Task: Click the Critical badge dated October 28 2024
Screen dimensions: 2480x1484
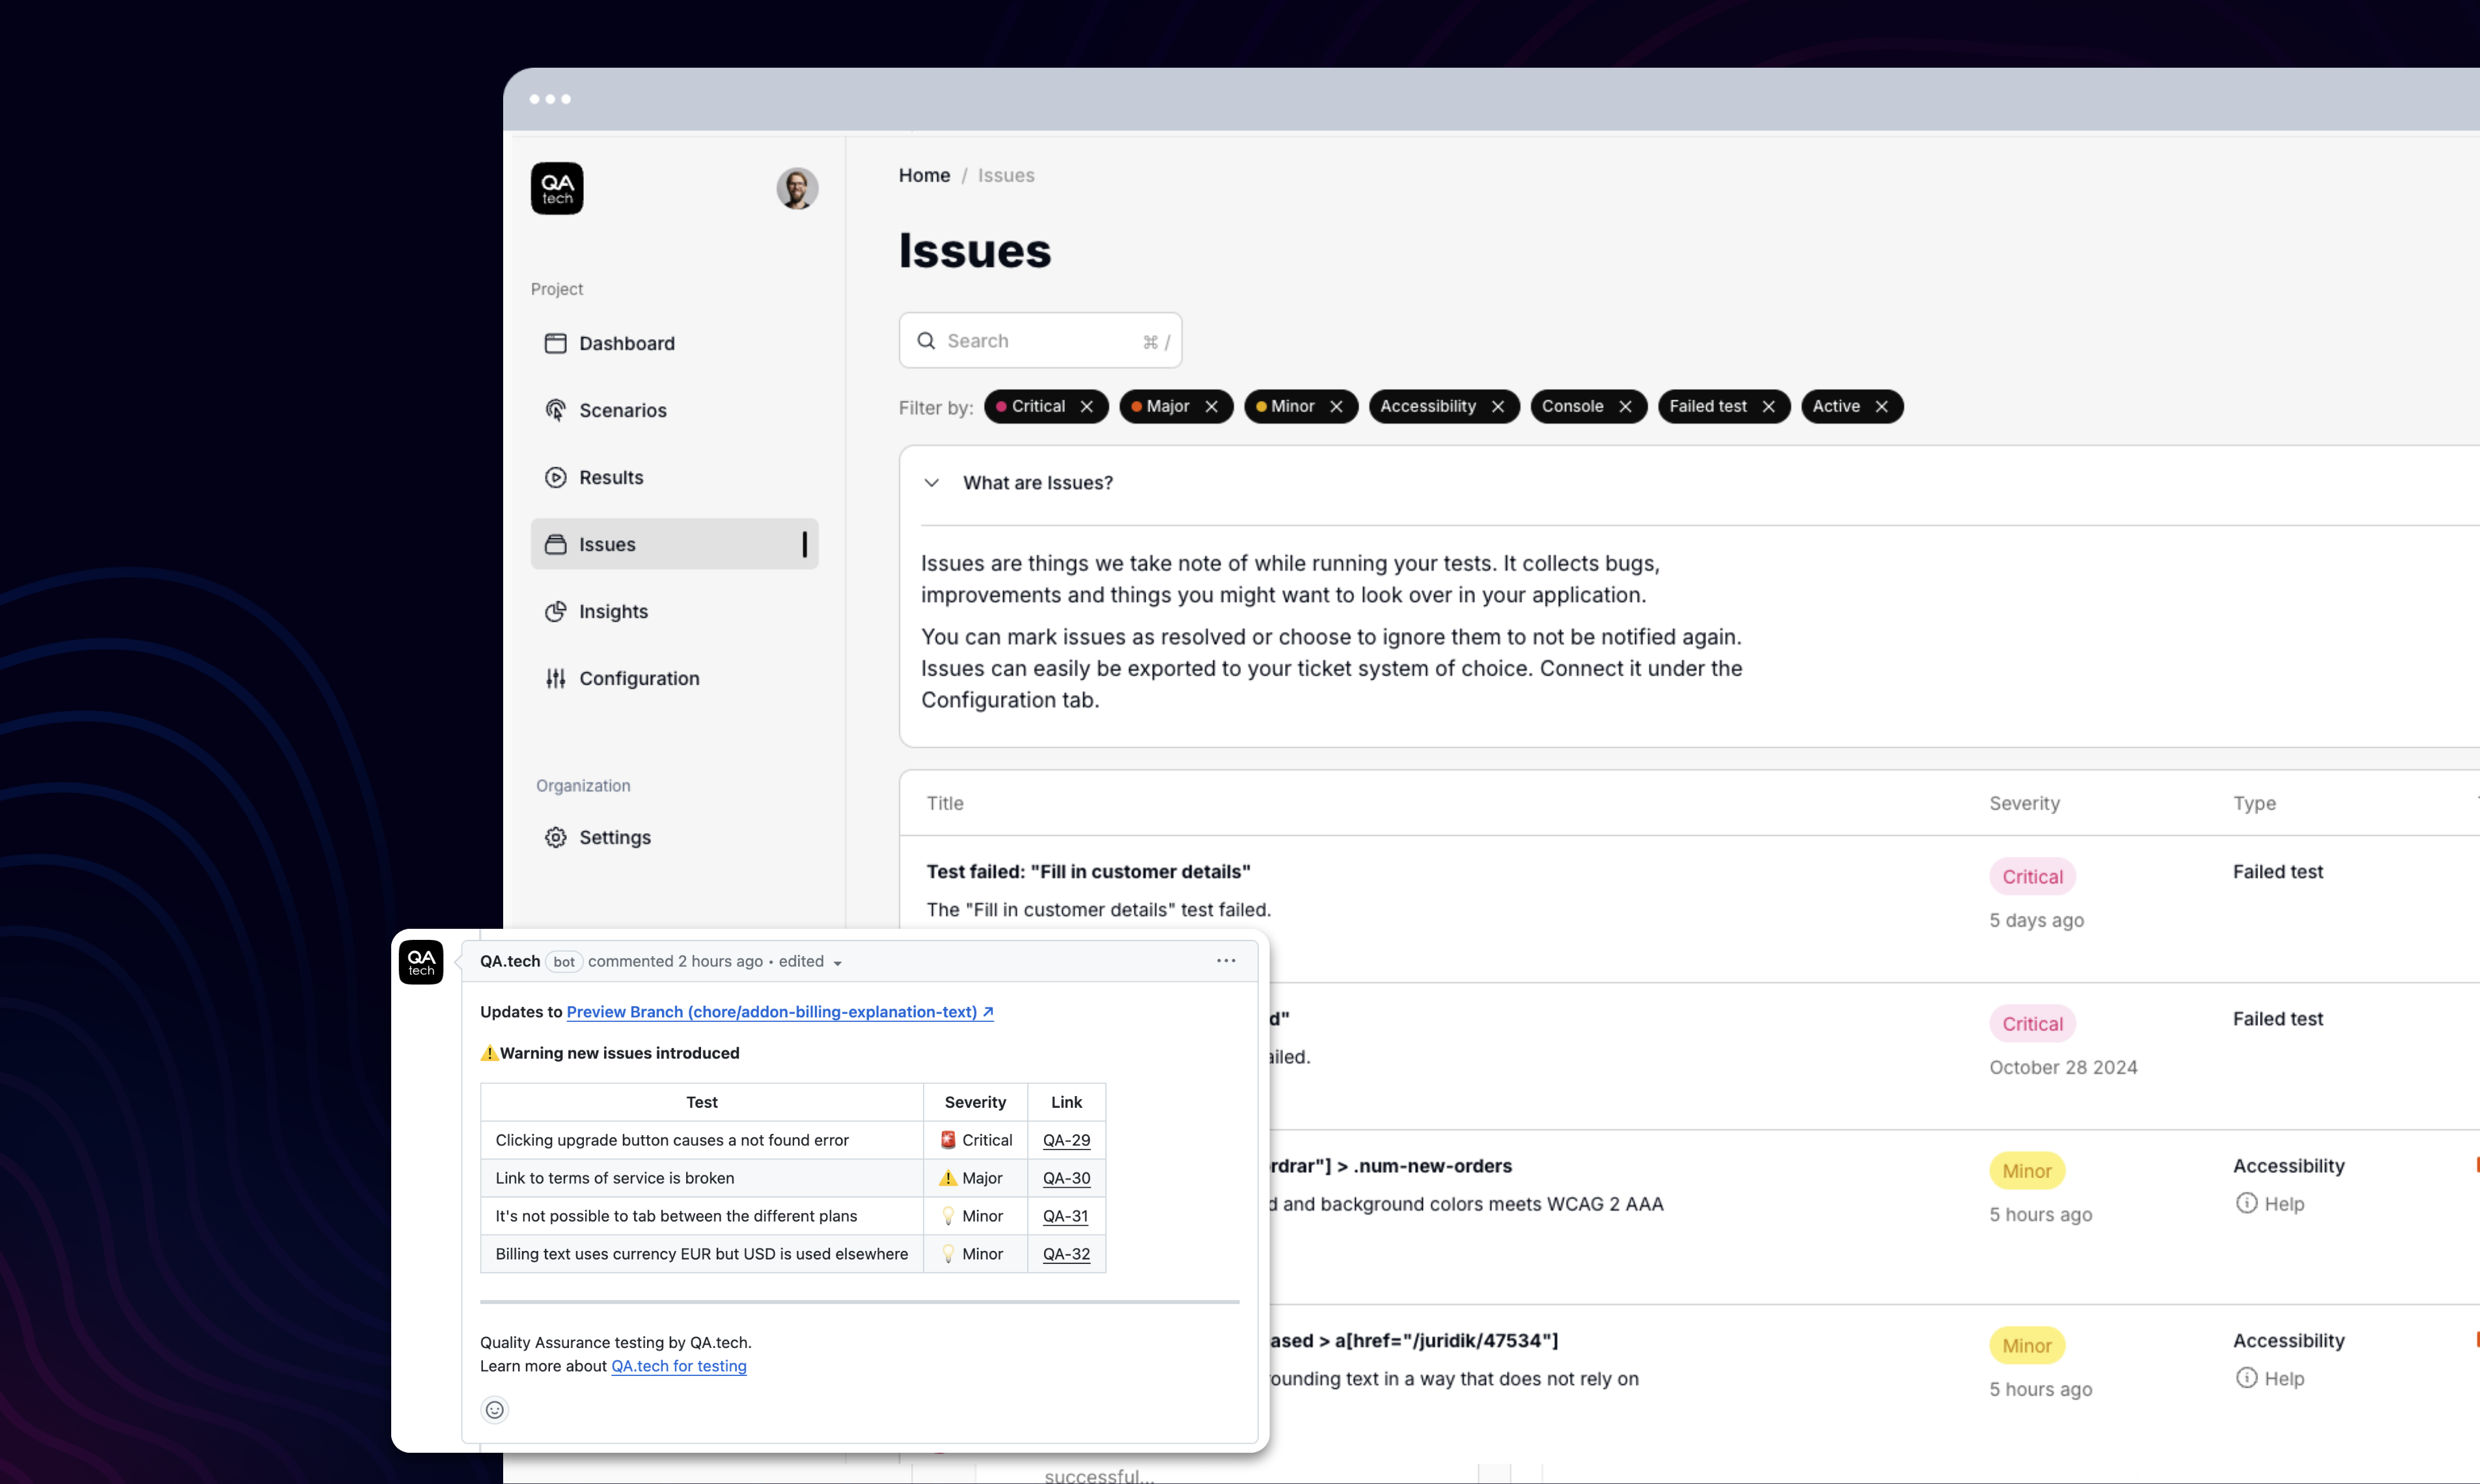Action: click(x=2032, y=1023)
